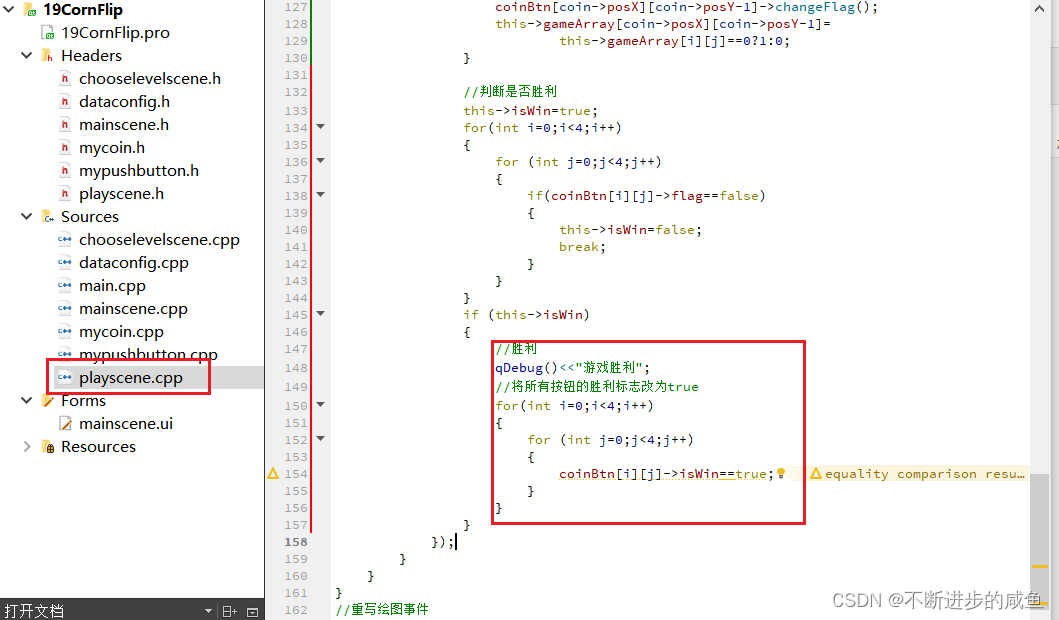Click the //判断是否胜利 comment
The image size is (1059, 620).
click(x=510, y=91)
